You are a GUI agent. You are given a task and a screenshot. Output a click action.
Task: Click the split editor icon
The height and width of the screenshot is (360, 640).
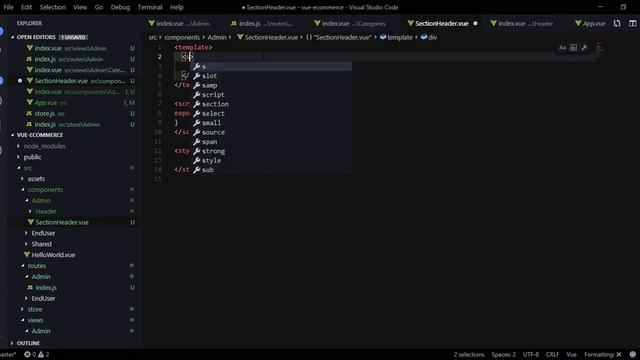633,23
